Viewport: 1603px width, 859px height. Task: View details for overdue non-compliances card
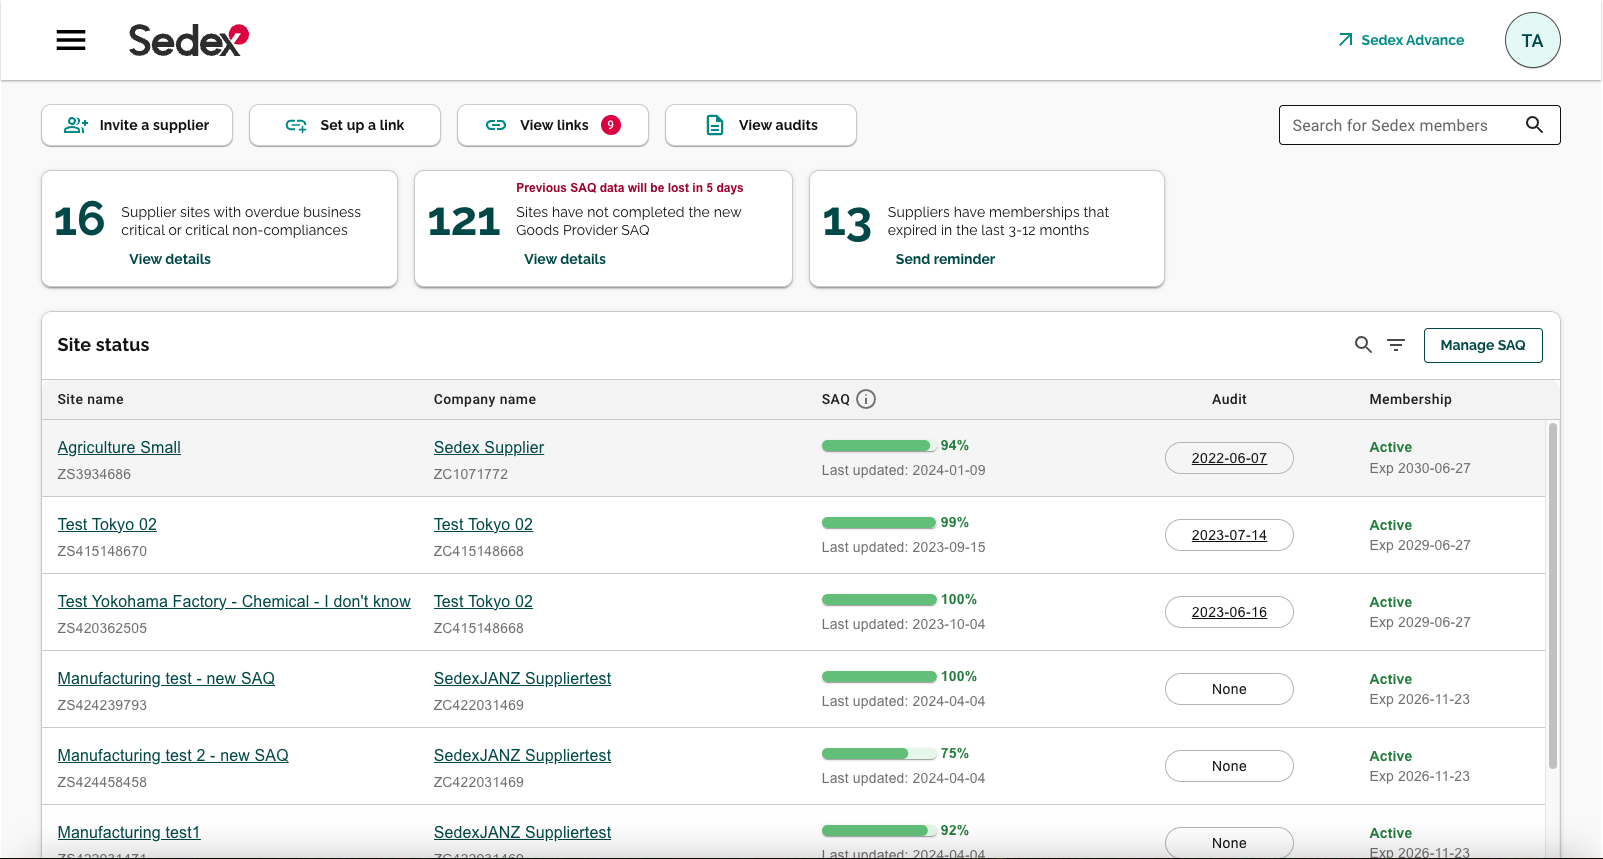pyautogui.click(x=170, y=259)
